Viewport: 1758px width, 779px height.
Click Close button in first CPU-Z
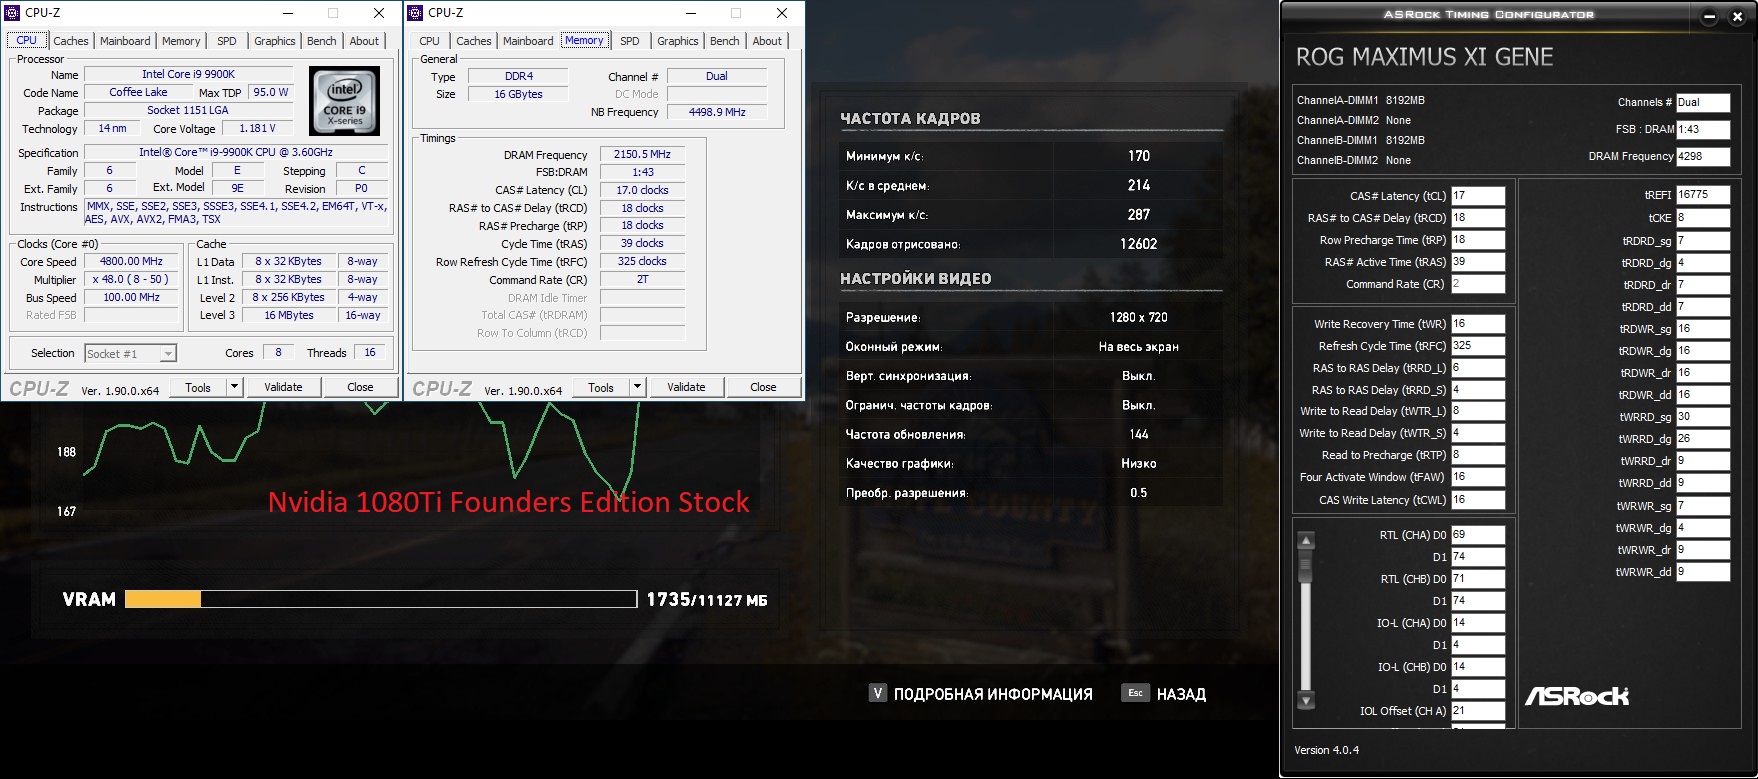[360, 387]
